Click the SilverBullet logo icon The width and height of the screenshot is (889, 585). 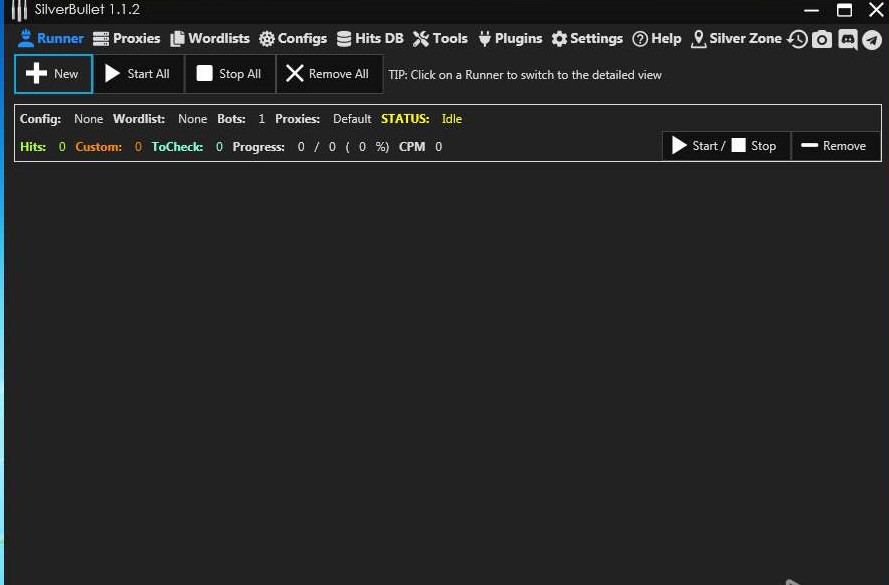tap(19, 10)
